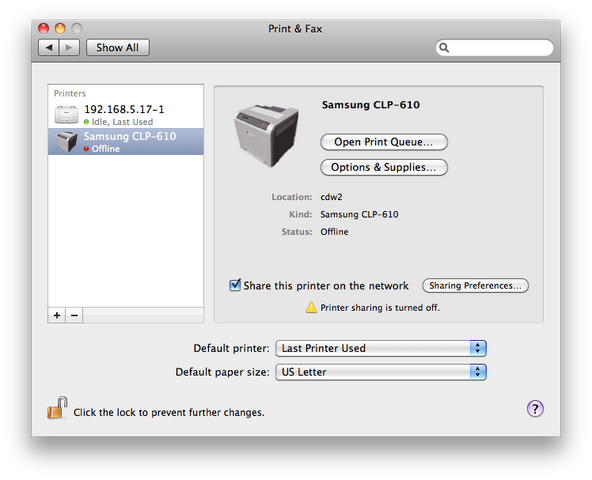
Task: Open the Default paper size dropdown
Action: (x=381, y=372)
